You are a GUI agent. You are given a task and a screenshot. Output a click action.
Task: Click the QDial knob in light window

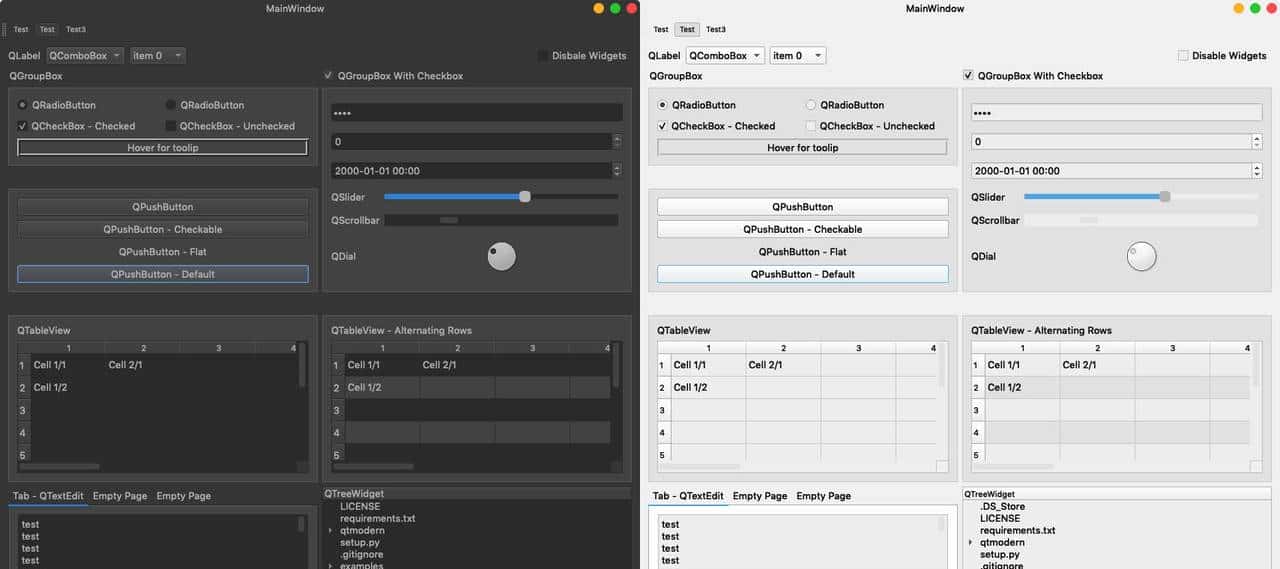pyautogui.click(x=1141, y=257)
